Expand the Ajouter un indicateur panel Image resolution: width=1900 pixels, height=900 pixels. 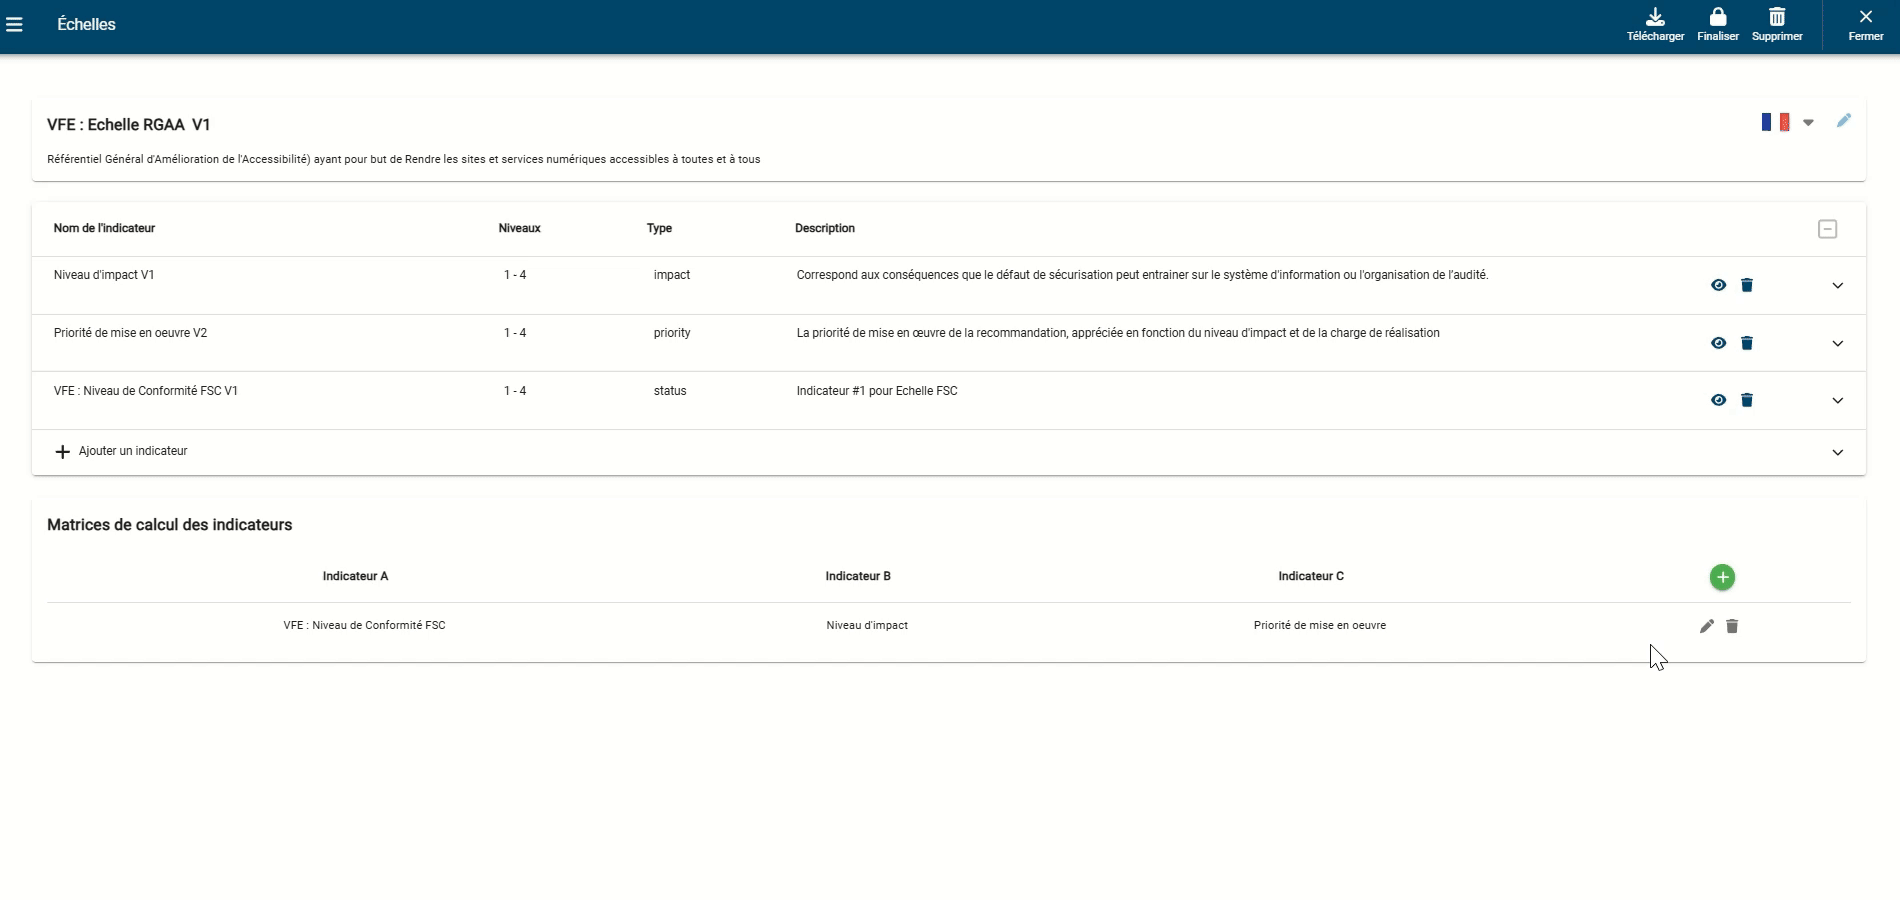pos(1837,453)
